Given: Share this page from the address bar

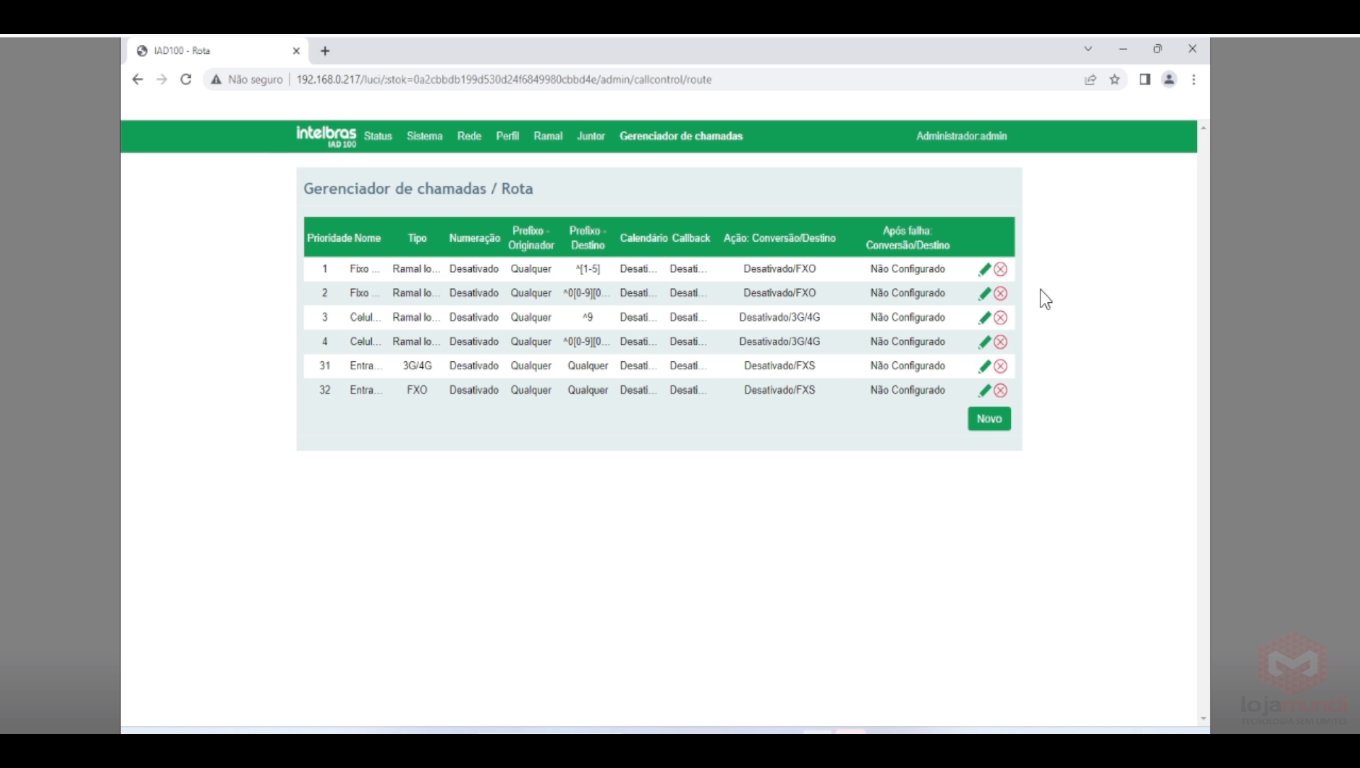Looking at the screenshot, I should click(1090, 79).
